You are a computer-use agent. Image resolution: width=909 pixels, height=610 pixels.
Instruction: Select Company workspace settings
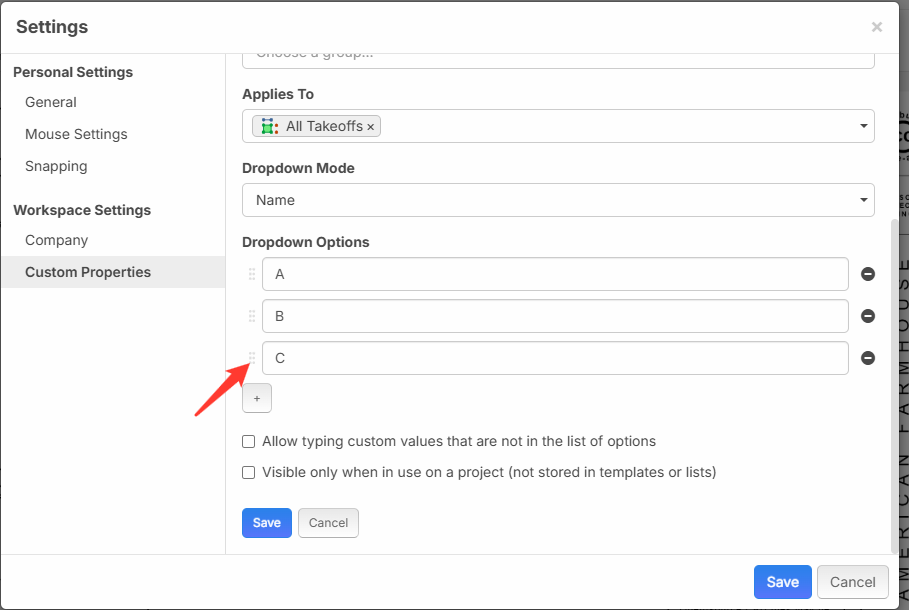point(57,240)
